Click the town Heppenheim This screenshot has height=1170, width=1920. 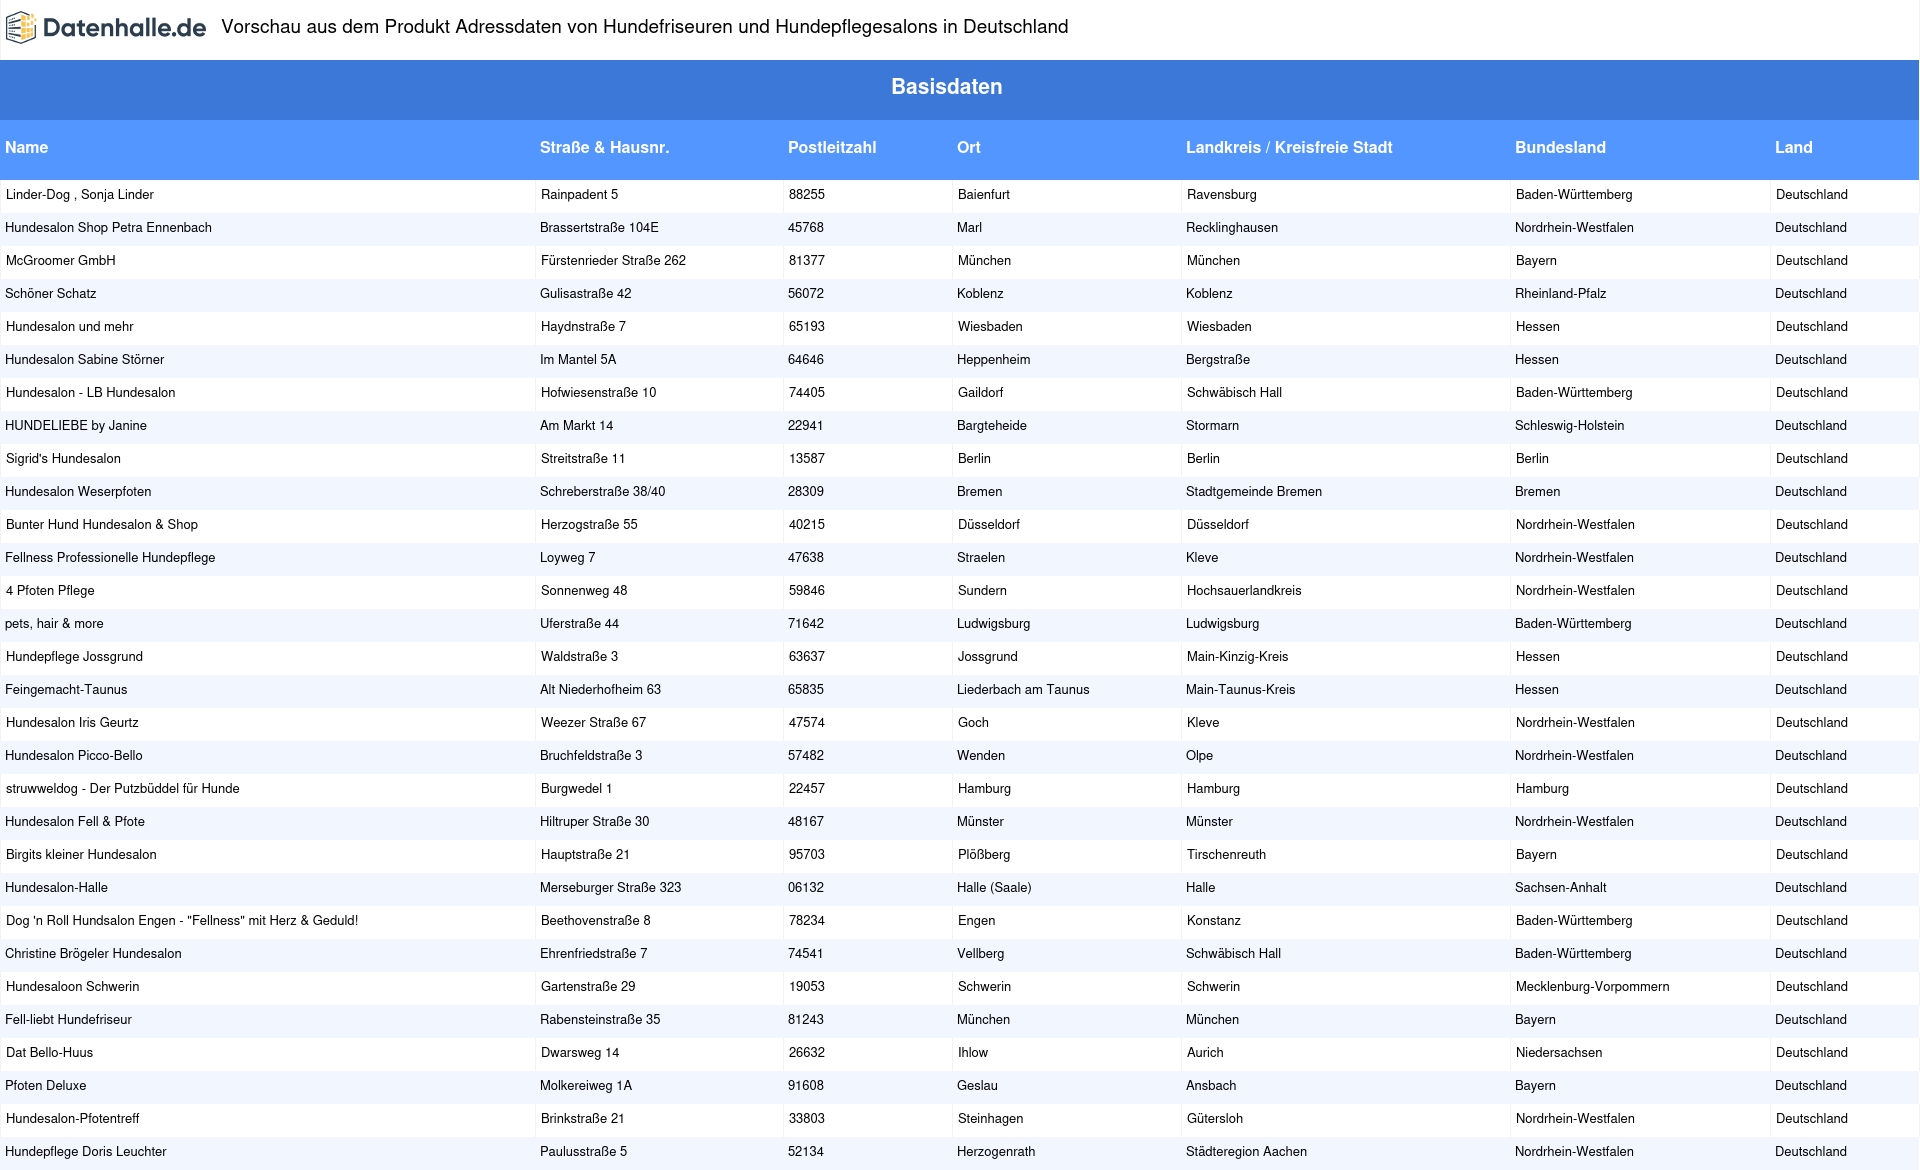994,359
